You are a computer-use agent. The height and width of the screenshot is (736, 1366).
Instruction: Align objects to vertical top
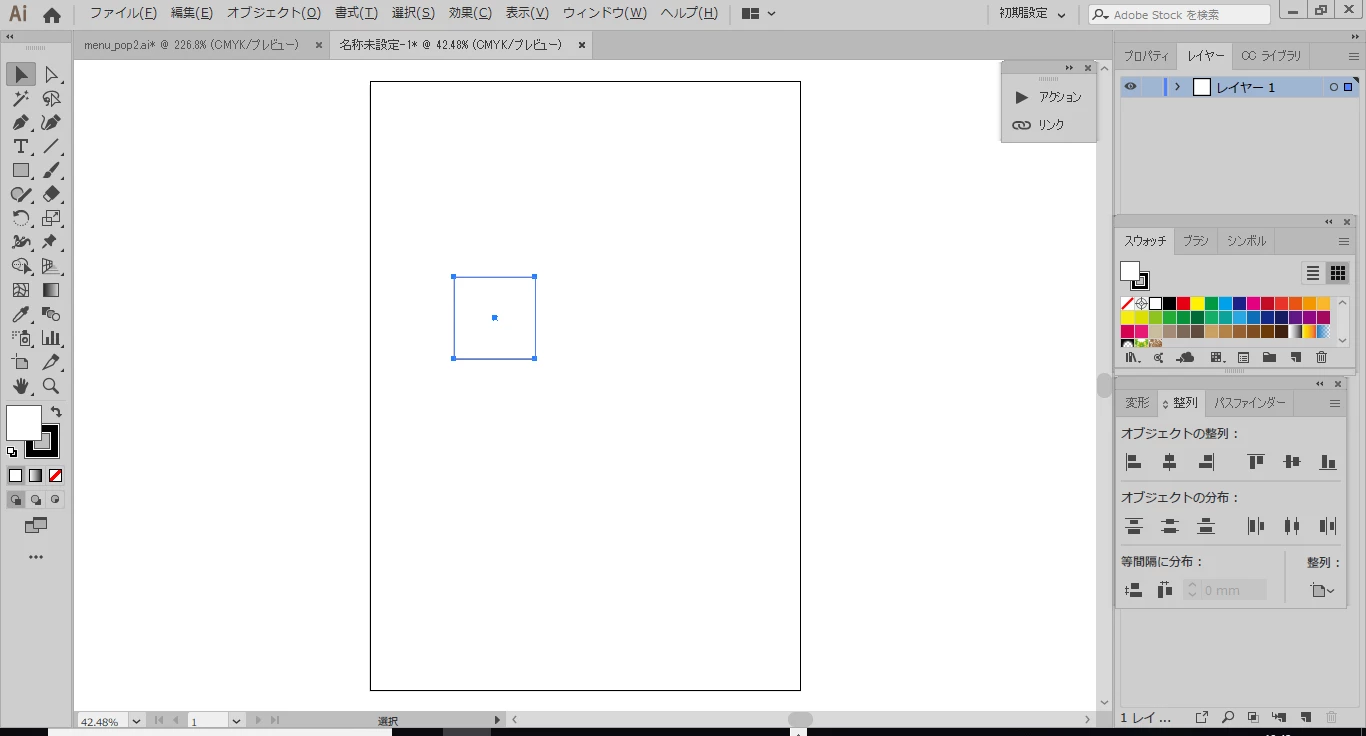[x=1256, y=462]
